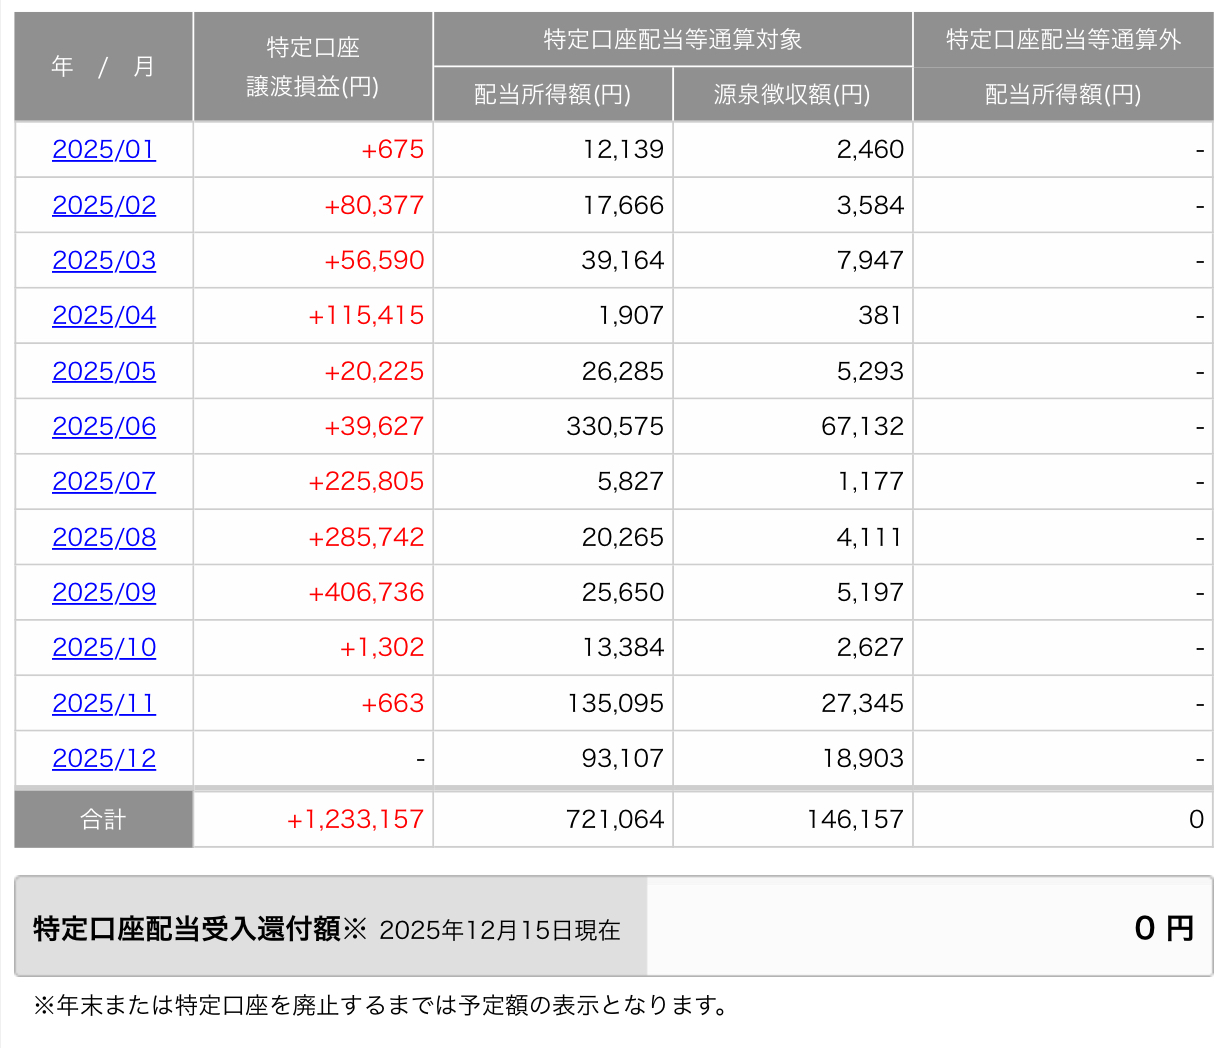Viewport: 1227px width, 1048px height.
Task: Open the 2025/03 link
Action: click(x=104, y=261)
